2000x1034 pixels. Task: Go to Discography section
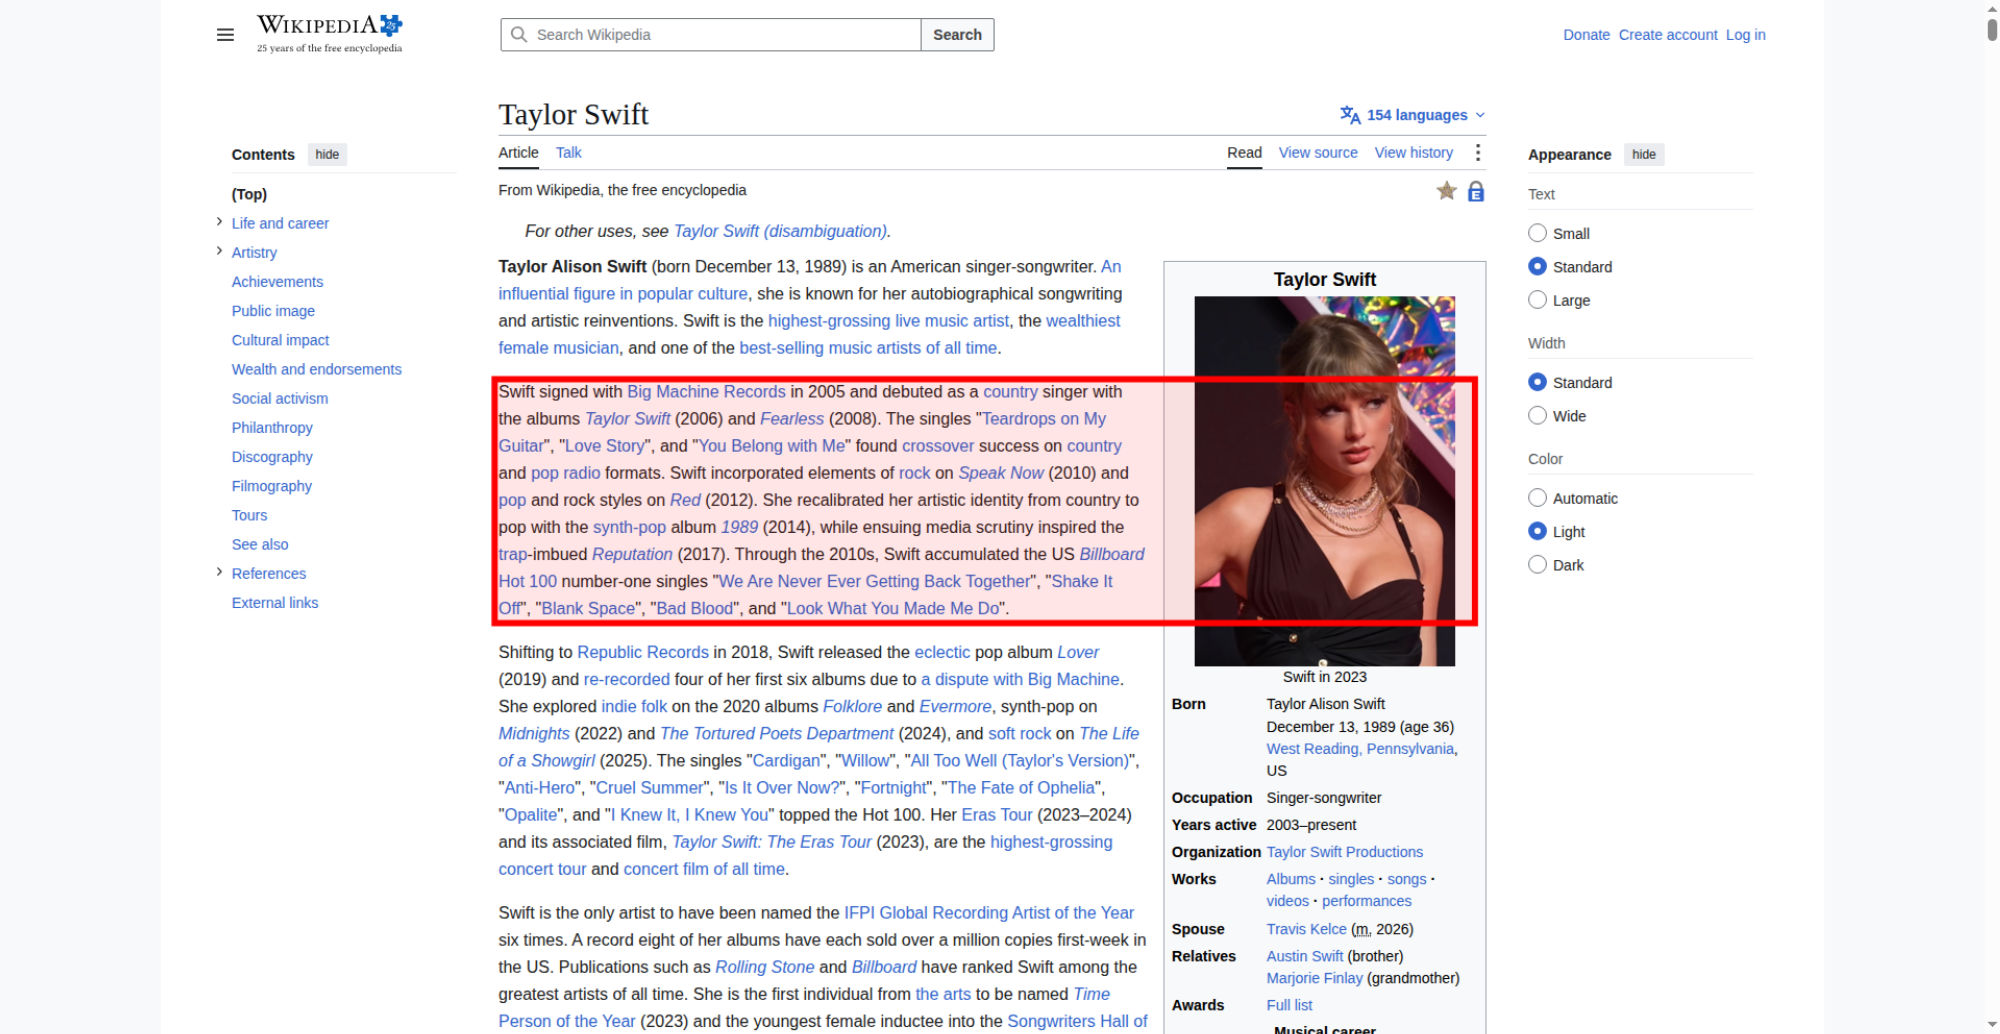(272, 457)
